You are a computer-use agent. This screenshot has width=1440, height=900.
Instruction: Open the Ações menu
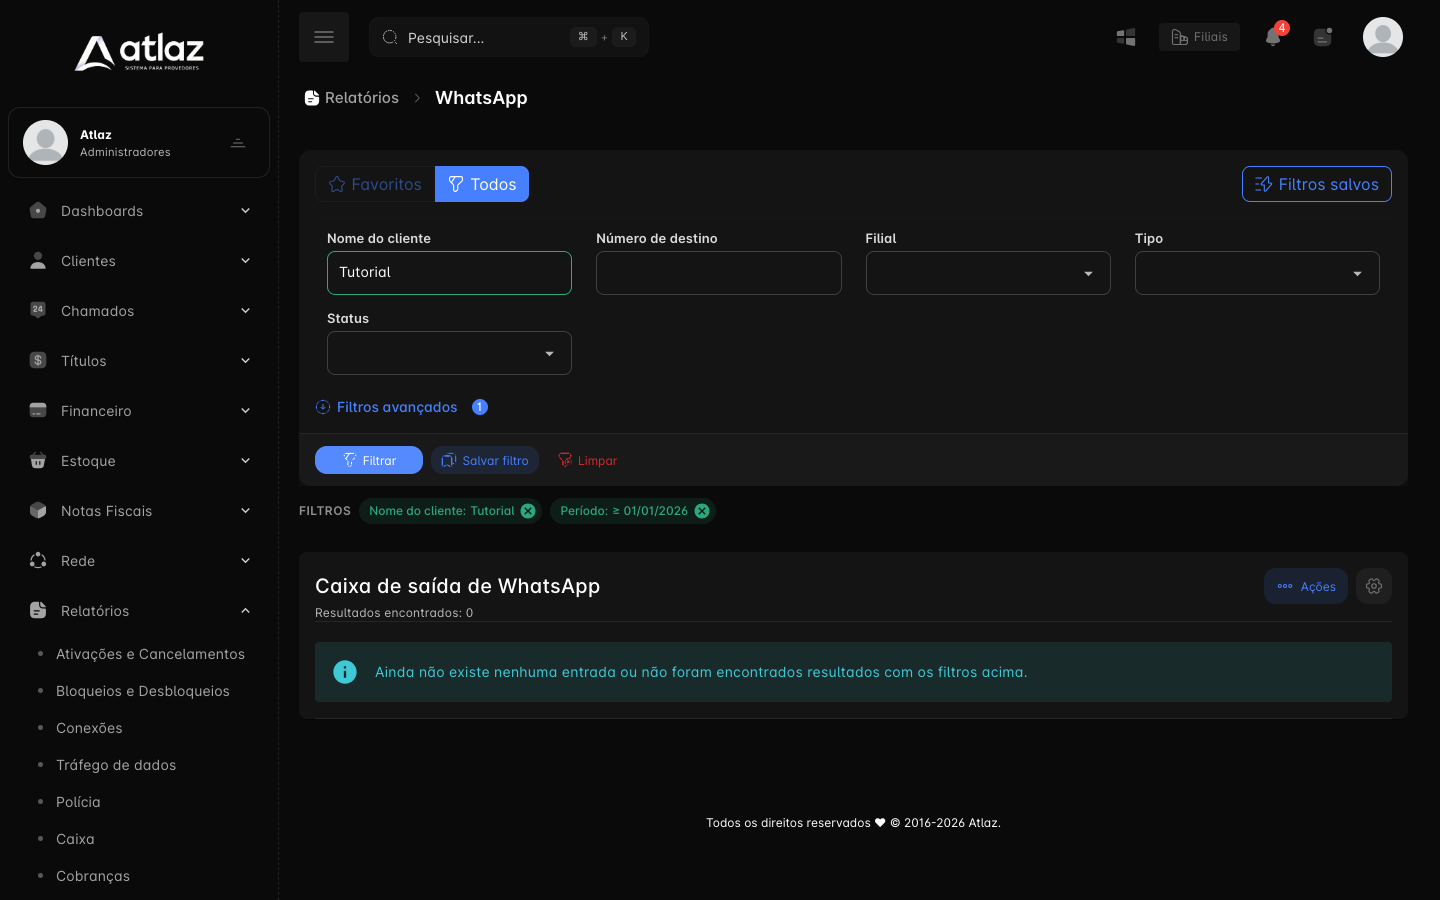[x=1306, y=586]
